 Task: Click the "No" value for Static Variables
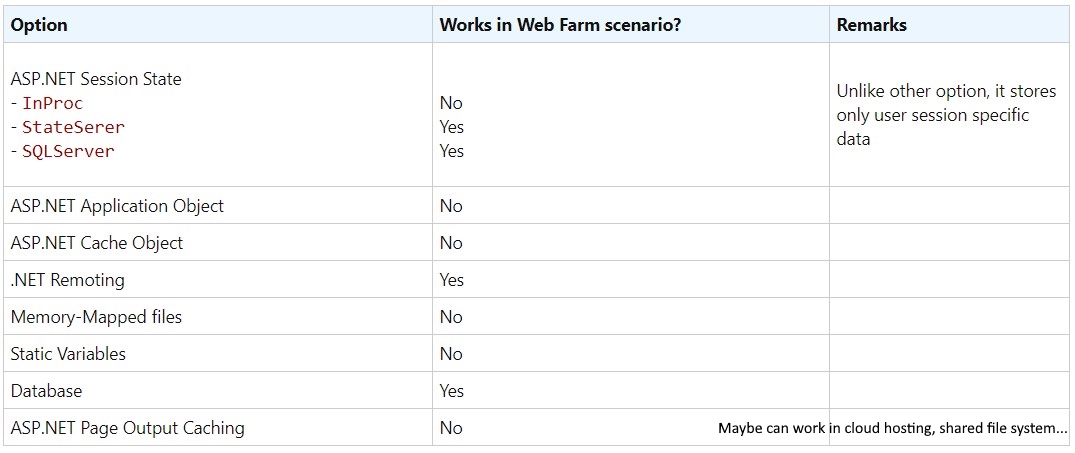coord(451,354)
